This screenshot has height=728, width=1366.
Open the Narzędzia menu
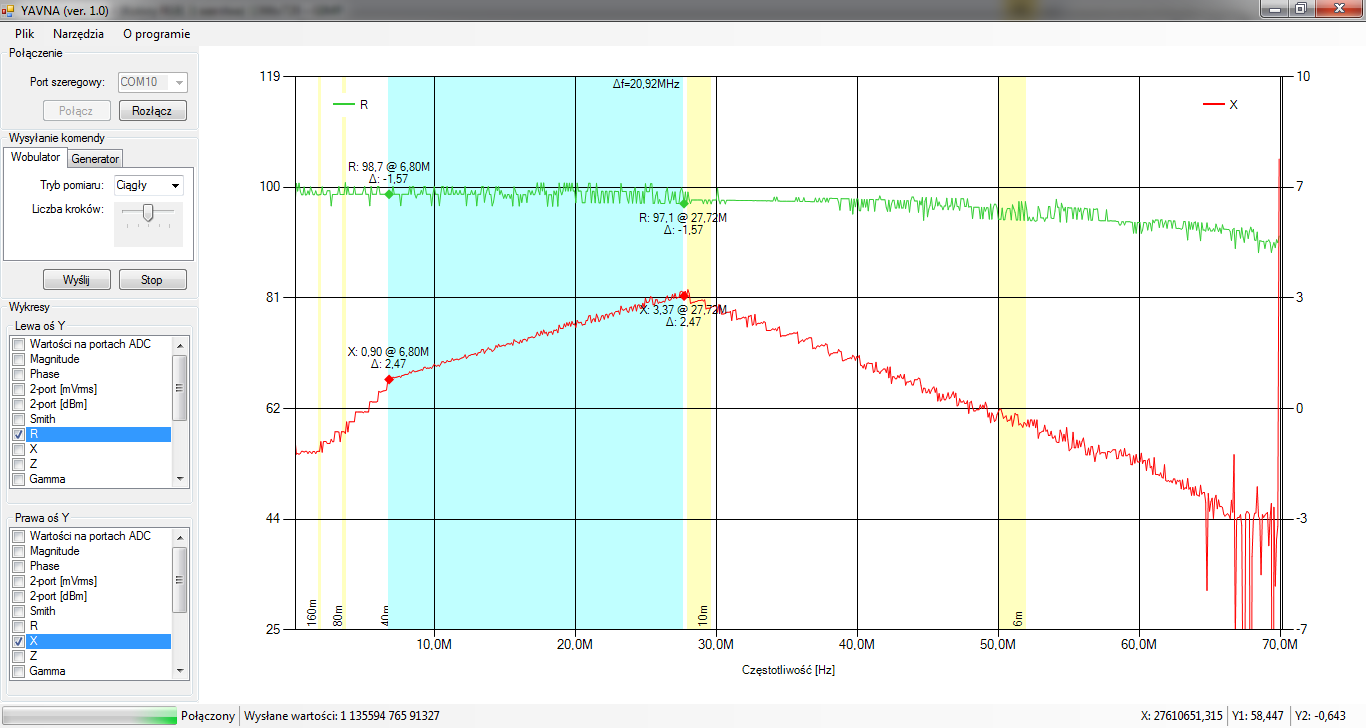click(78, 33)
